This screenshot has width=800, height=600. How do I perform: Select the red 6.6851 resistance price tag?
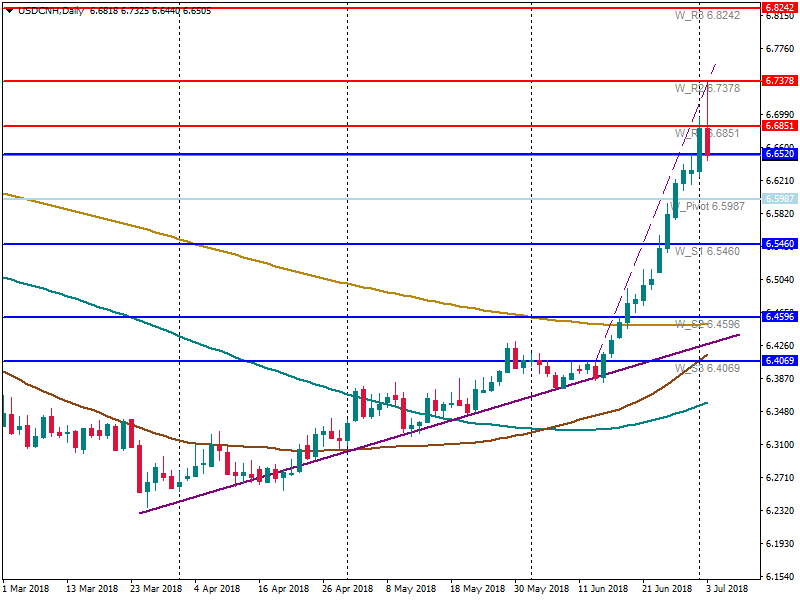click(x=778, y=126)
